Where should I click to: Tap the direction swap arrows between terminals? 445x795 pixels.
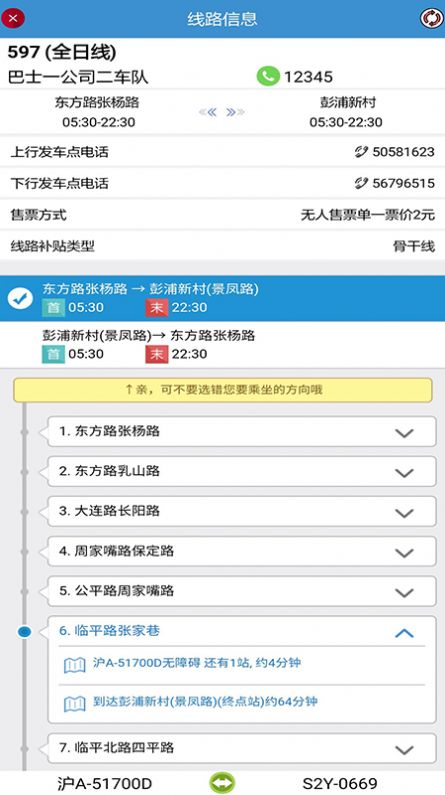(x=221, y=112)
